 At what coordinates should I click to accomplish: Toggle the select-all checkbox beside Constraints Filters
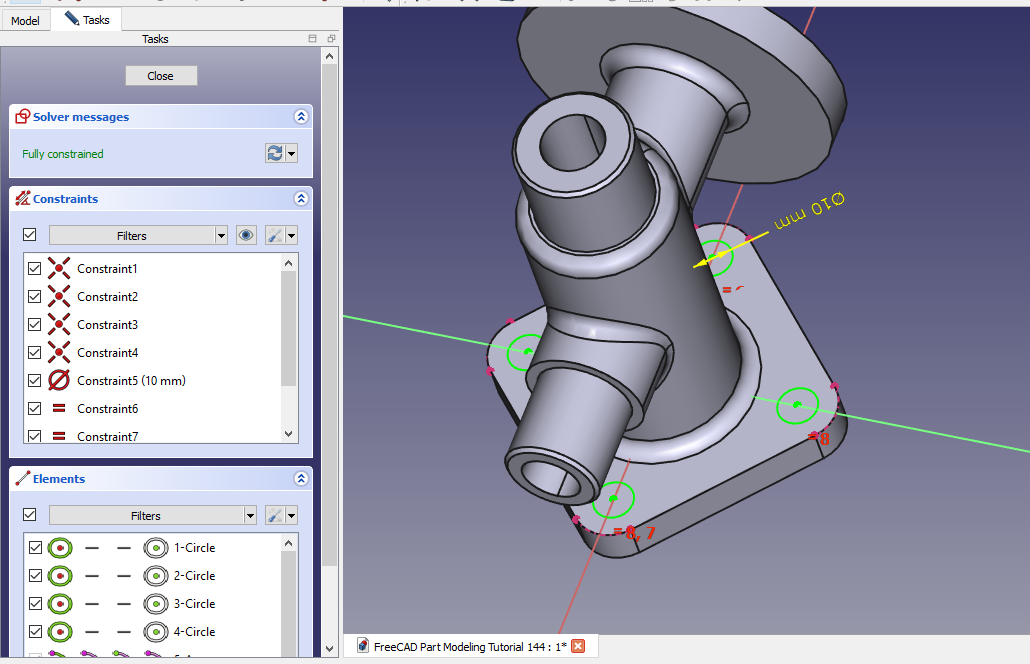click(x=29, y=235)
